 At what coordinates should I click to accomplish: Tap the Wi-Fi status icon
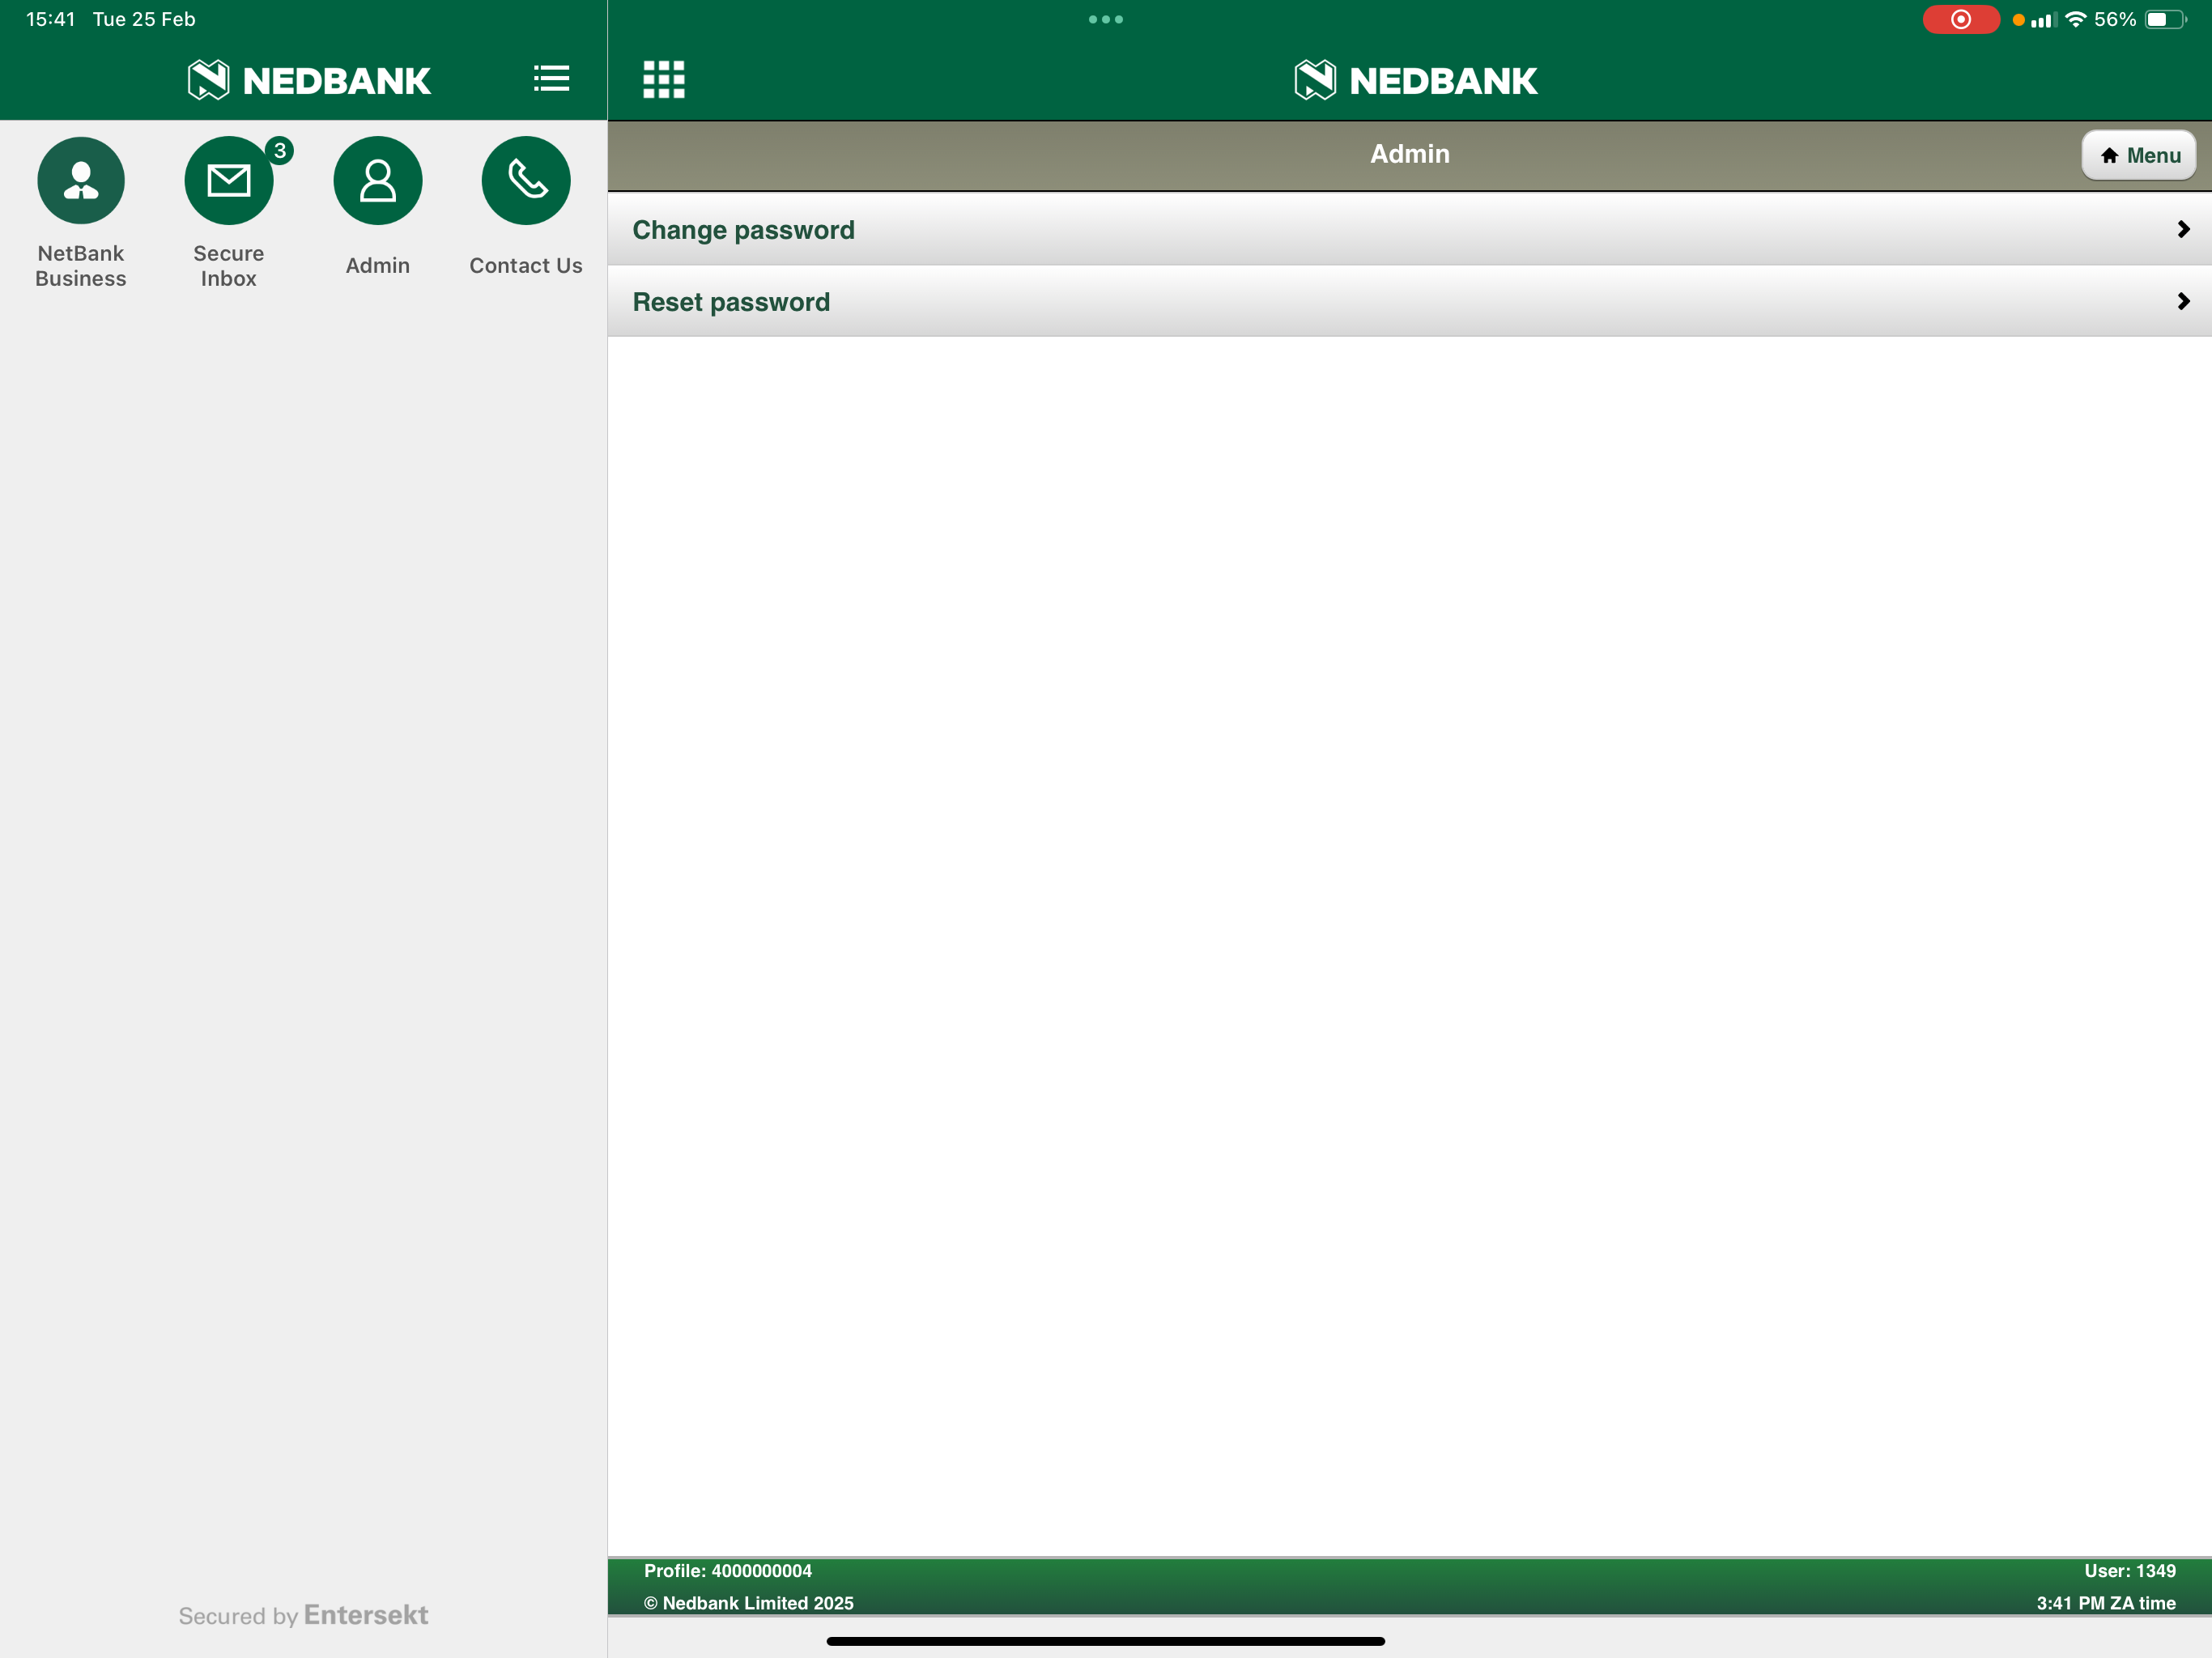point(2076,19)
